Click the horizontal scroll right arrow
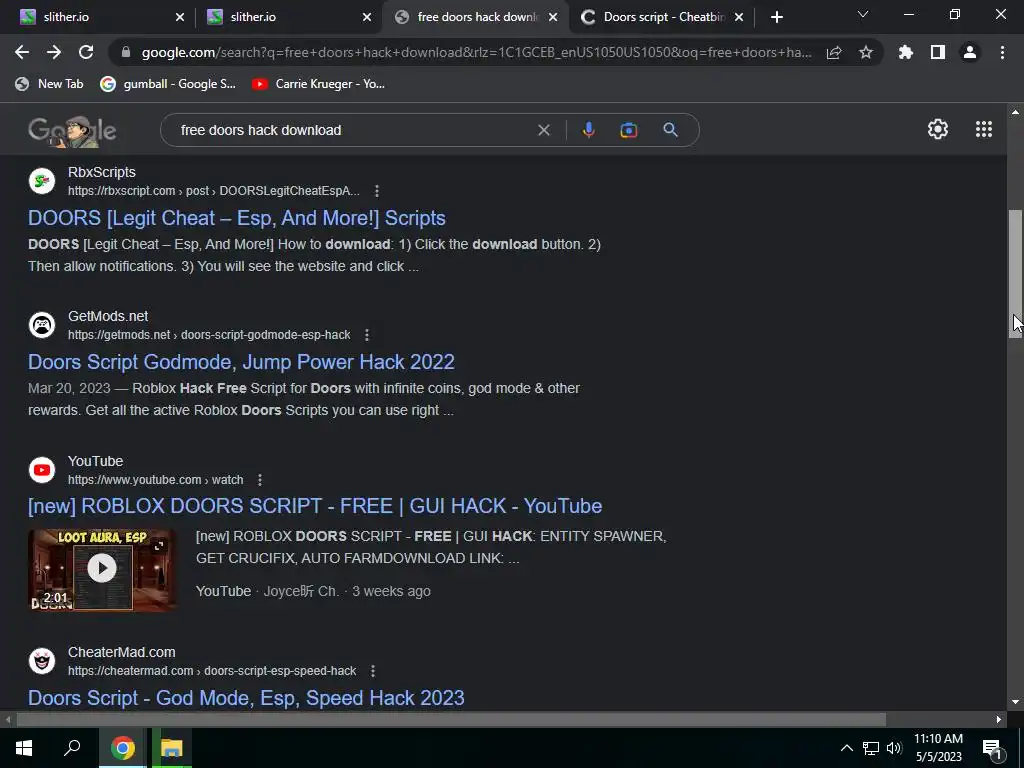 (999, 720)
